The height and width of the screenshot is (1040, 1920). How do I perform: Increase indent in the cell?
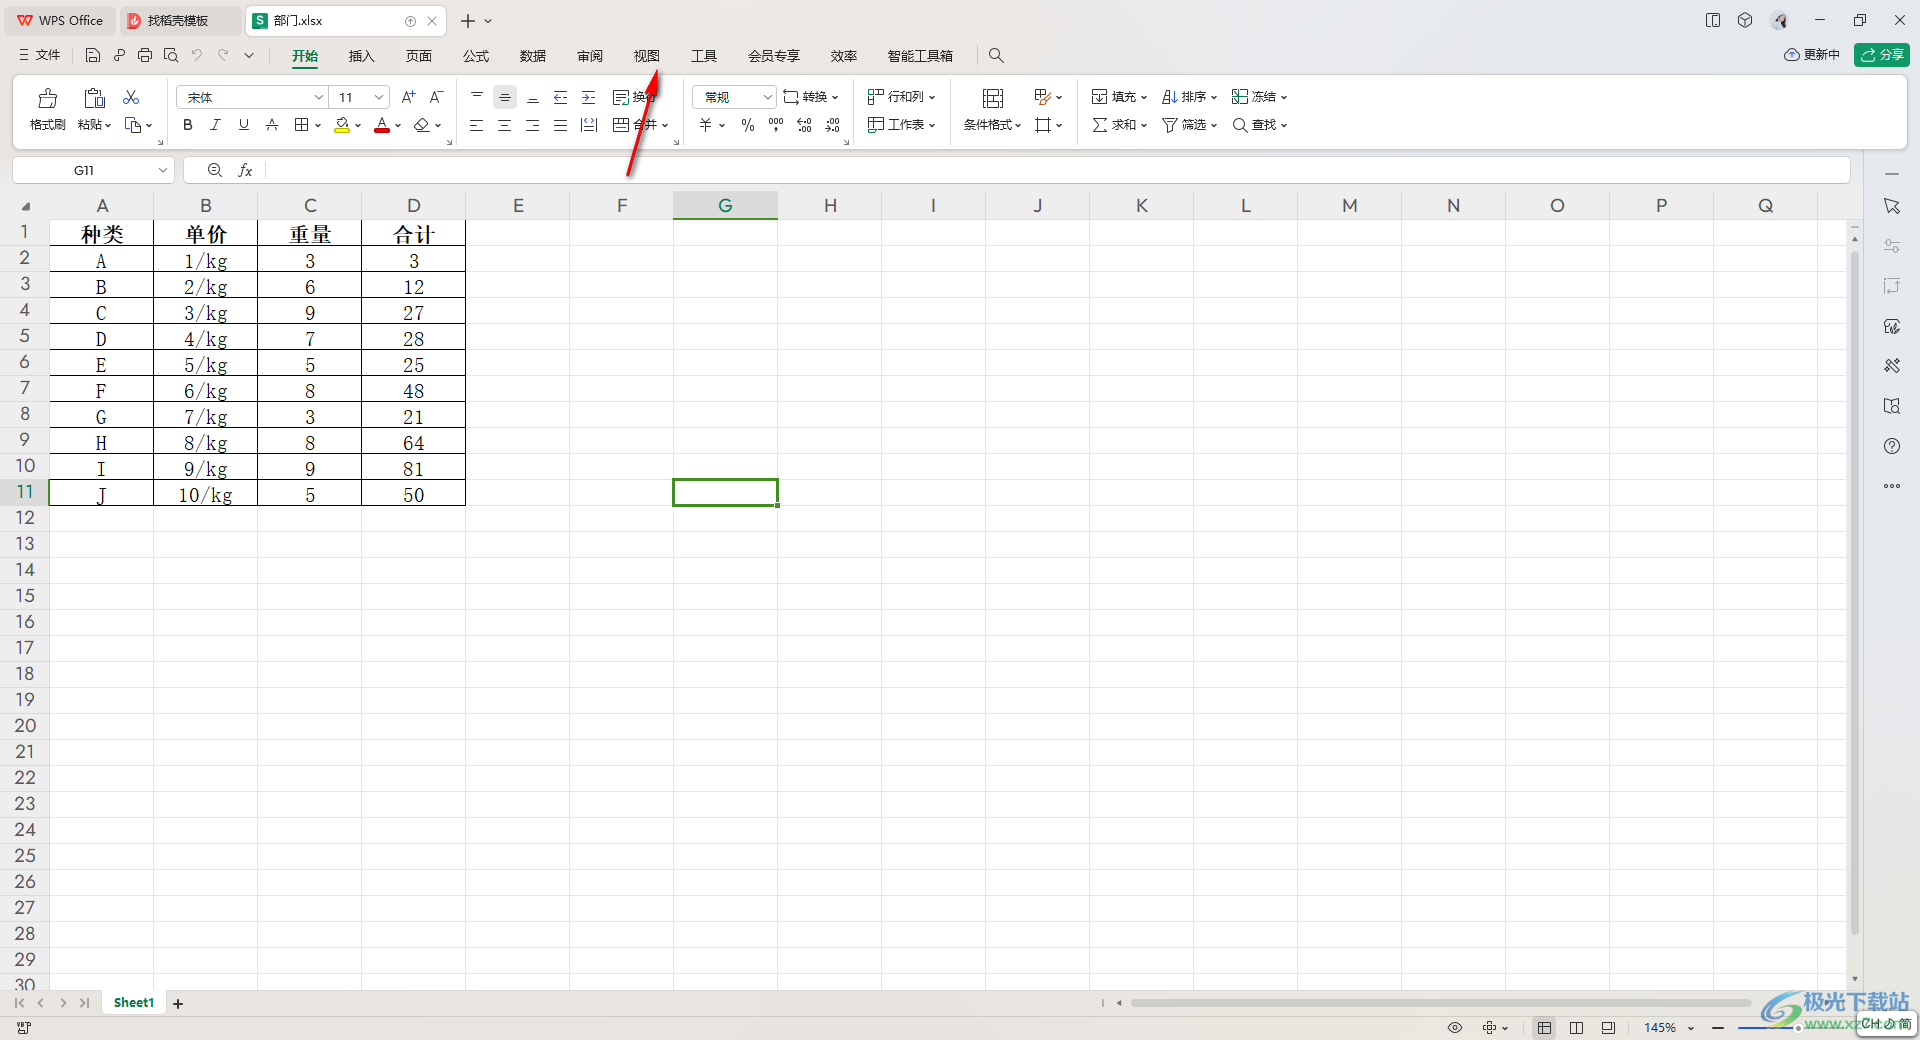[x=589, y=97]
